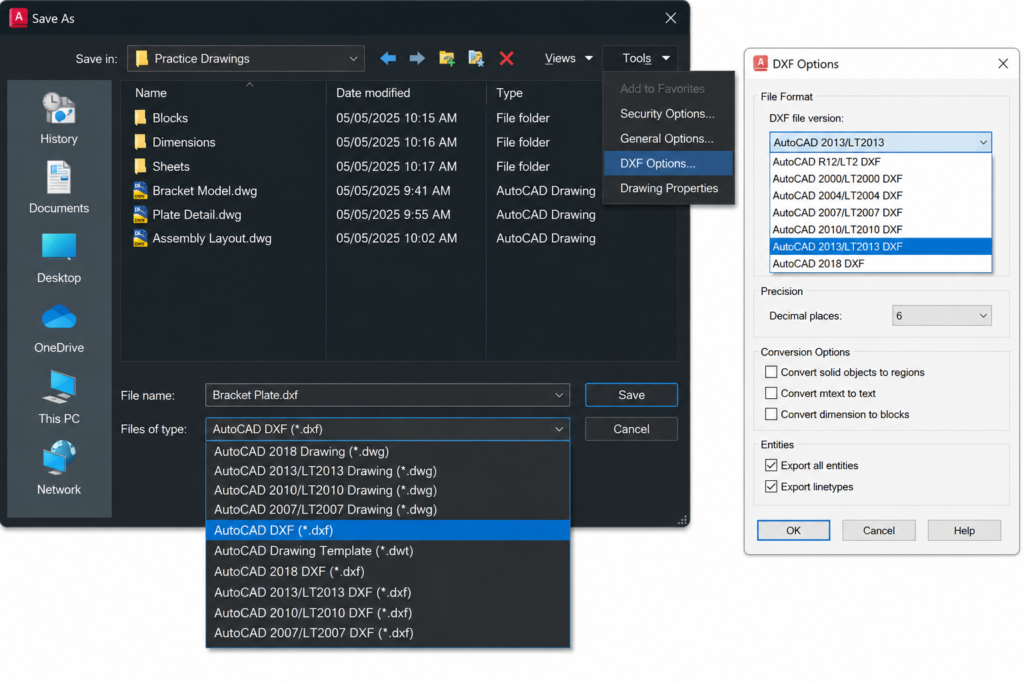
Task: Click the red Delete X icon
Action: 506,58
